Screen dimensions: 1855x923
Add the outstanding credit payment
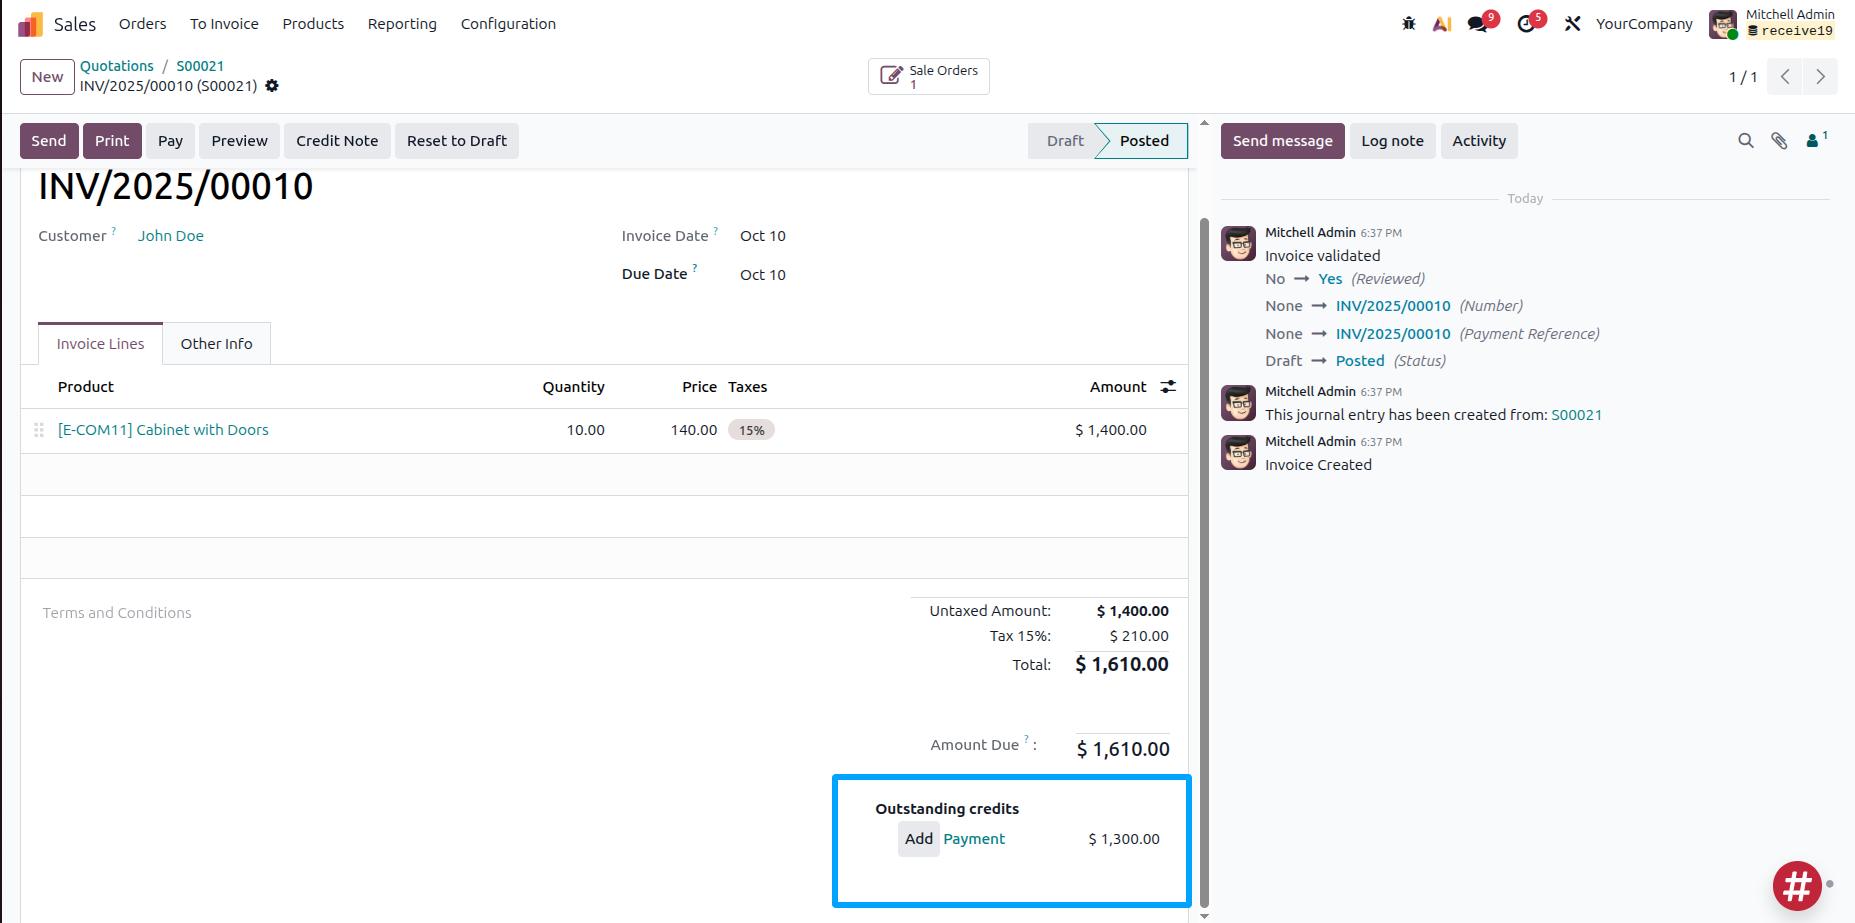[918, 839]
